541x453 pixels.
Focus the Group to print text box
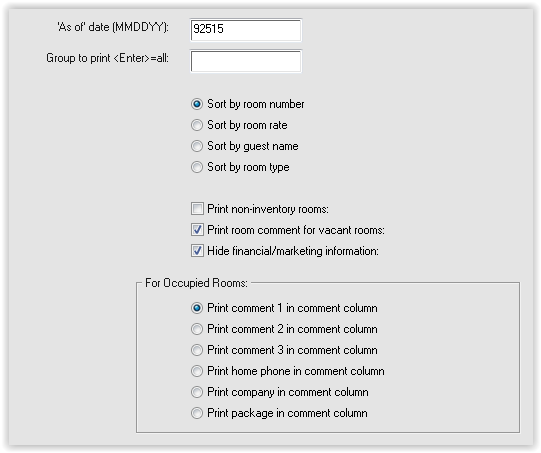(246, 61)
